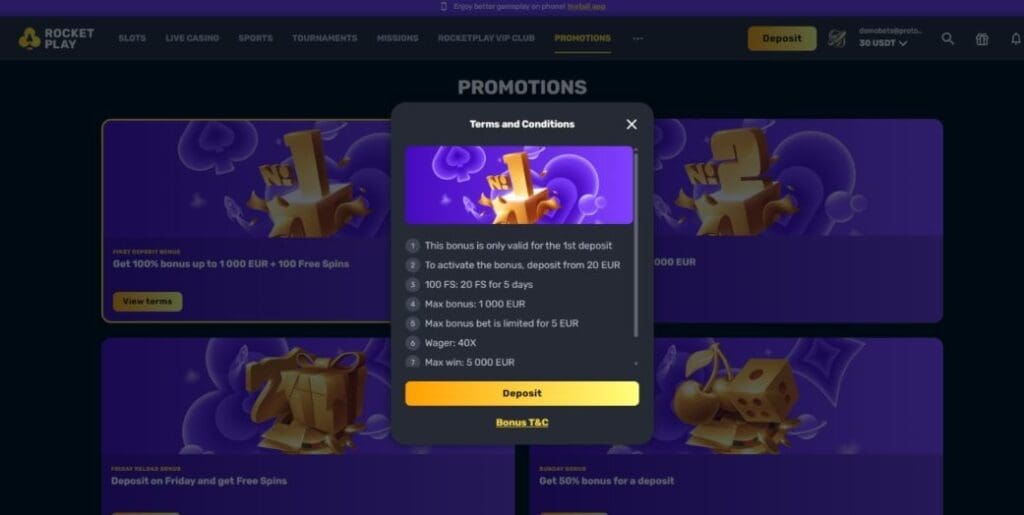Open the Live Casino section
1024x515 pixels.
pyautogui.click(x=192, y=39)
